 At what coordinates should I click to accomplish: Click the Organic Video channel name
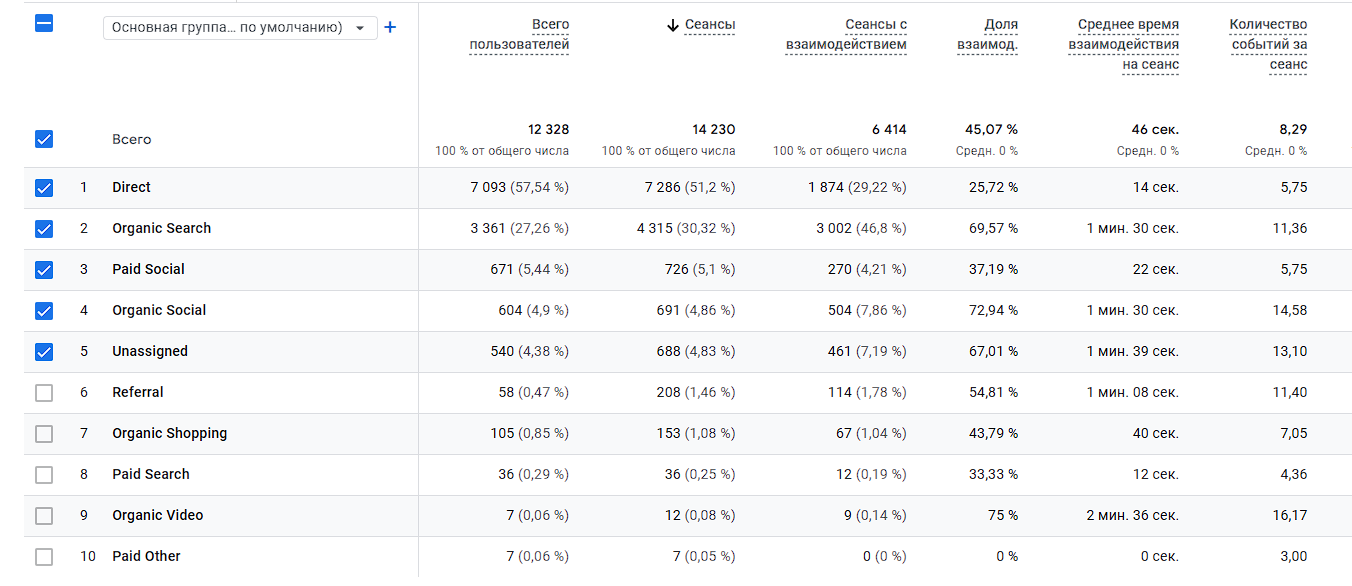157,515
